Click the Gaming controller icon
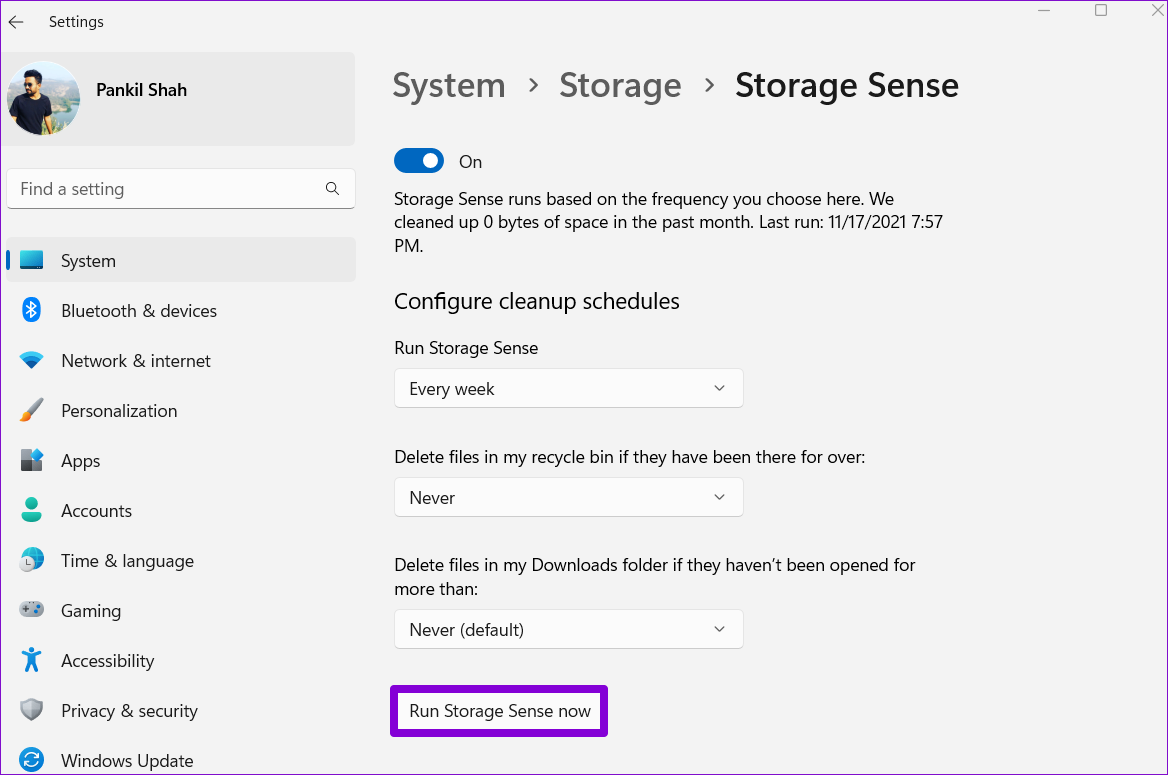This screenshot has height=775, width=1168. point(31,610)
